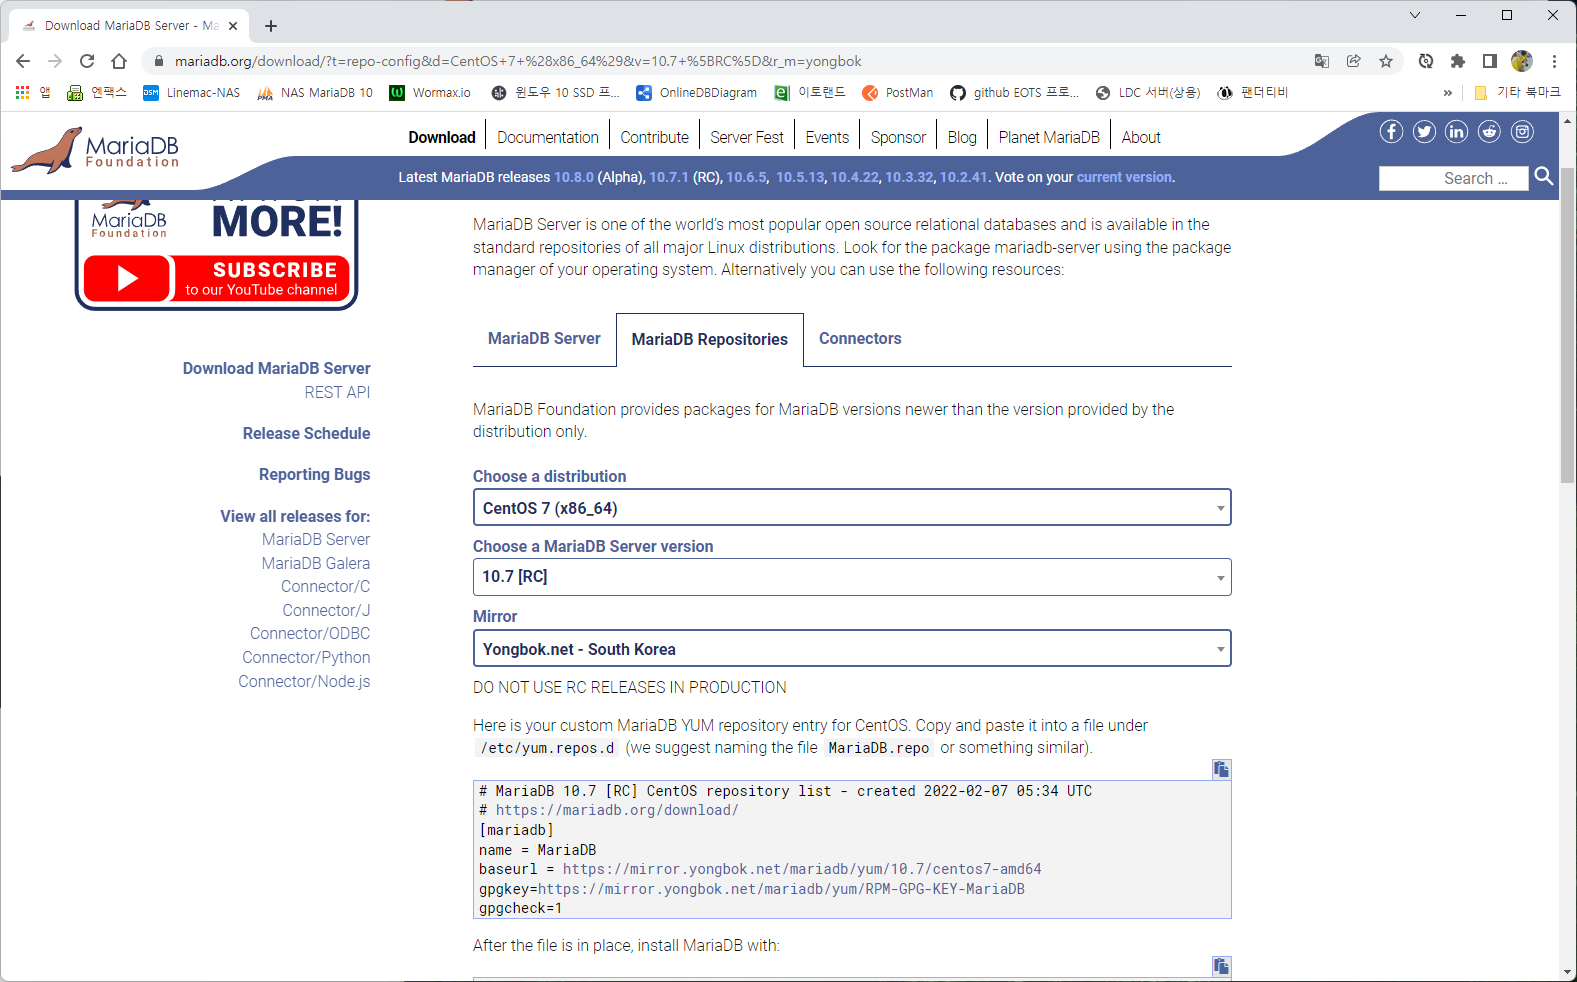The image size is (1577, 982).
Task: Open the MariaDB Instagram icon
Action: click(x=1522, y=131)
